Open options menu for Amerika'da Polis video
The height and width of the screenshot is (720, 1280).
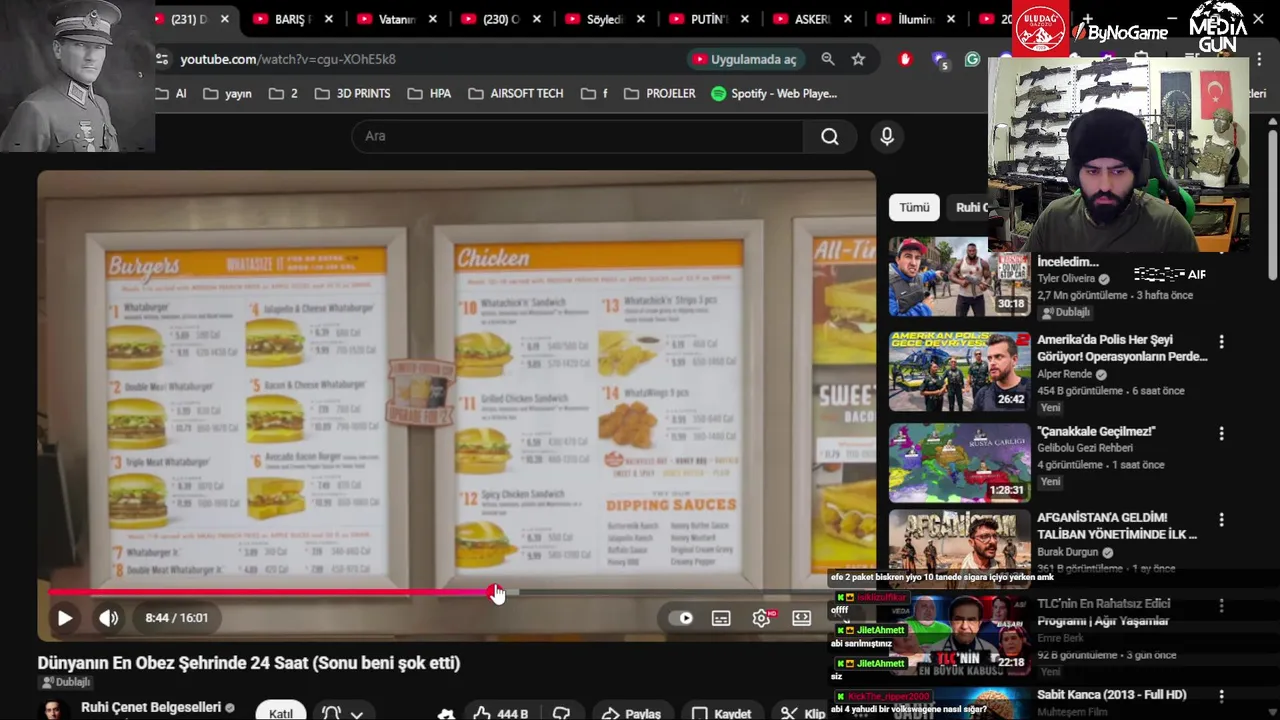pyautogui.click(x=1221, y=342)
